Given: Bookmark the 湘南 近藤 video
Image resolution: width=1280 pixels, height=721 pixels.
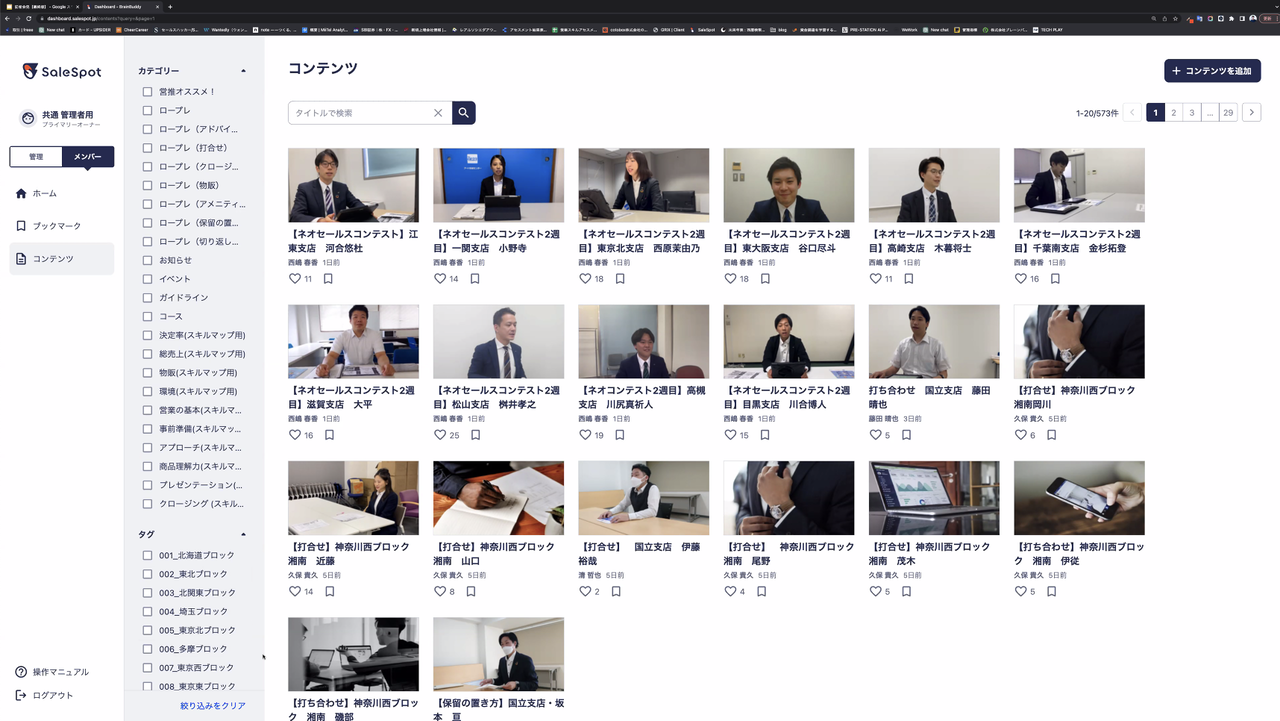Looking at the screenshot, I should tap(330, 591).
